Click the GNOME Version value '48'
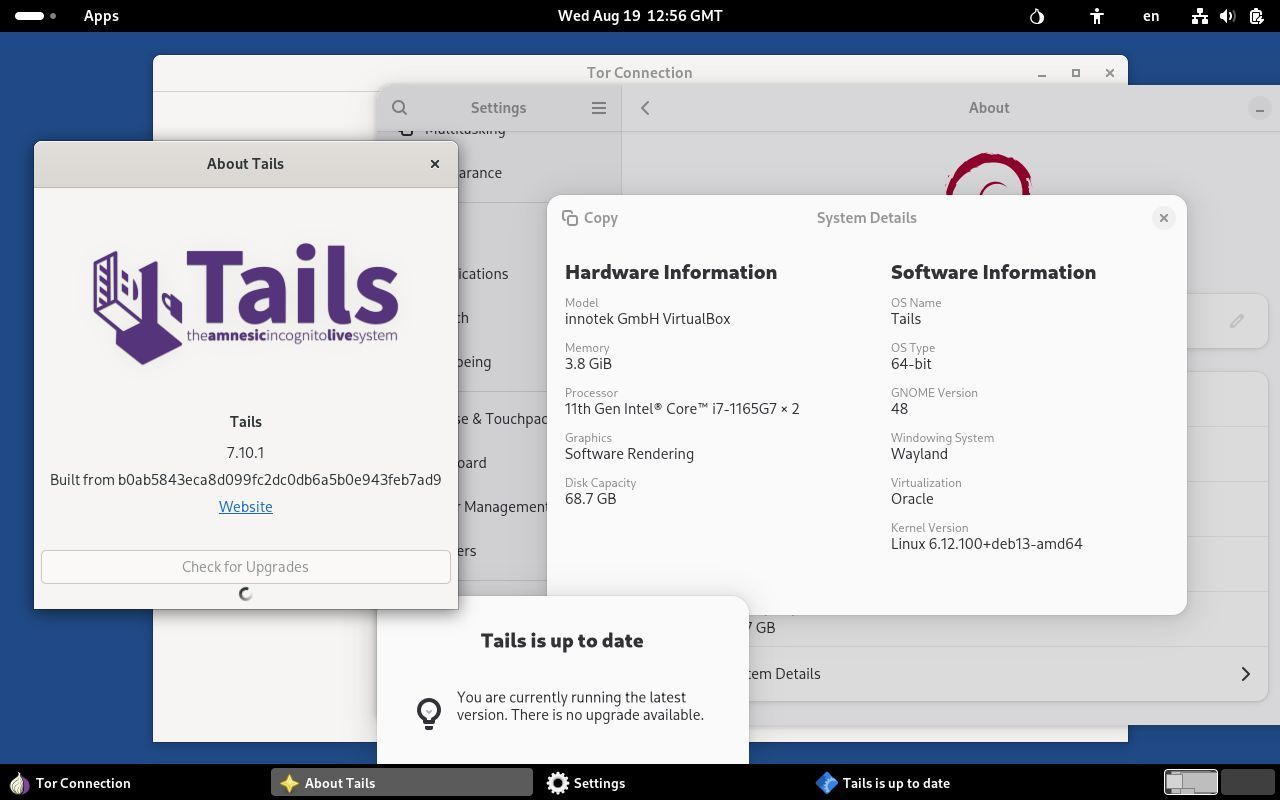1280x800 pixels. click(900, 409)
